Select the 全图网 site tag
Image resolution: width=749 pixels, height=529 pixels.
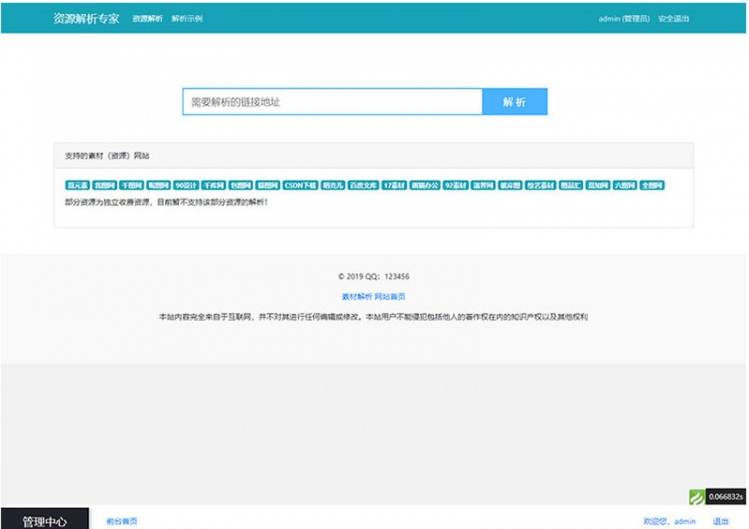(x=652, y=185)
